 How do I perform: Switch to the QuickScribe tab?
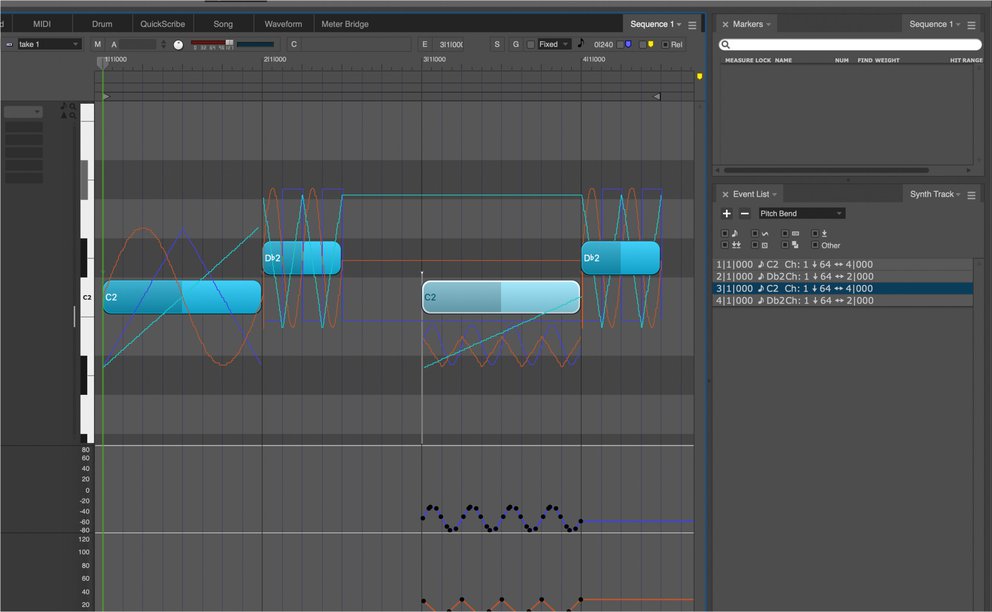(x=162, y=24)
